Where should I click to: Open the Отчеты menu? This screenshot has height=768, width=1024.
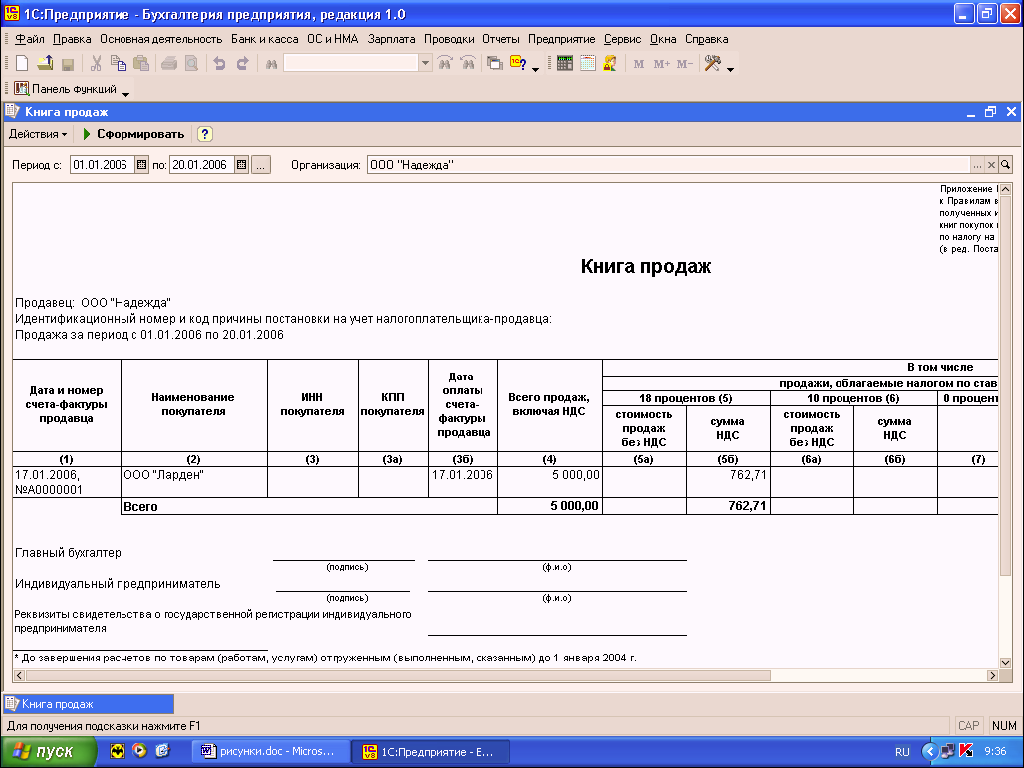pyautogui.click(x=500, y=39)
